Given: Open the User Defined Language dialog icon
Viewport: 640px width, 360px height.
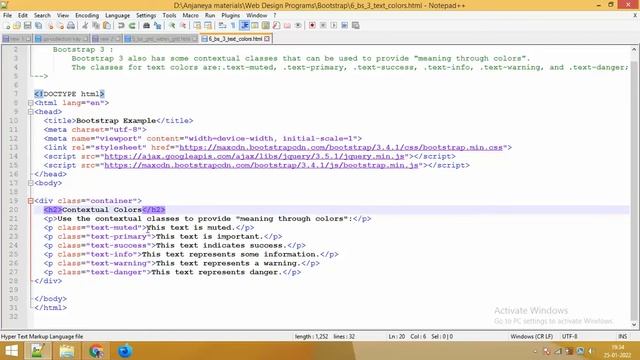Looking at the screenshot, I should coord(255,26).
